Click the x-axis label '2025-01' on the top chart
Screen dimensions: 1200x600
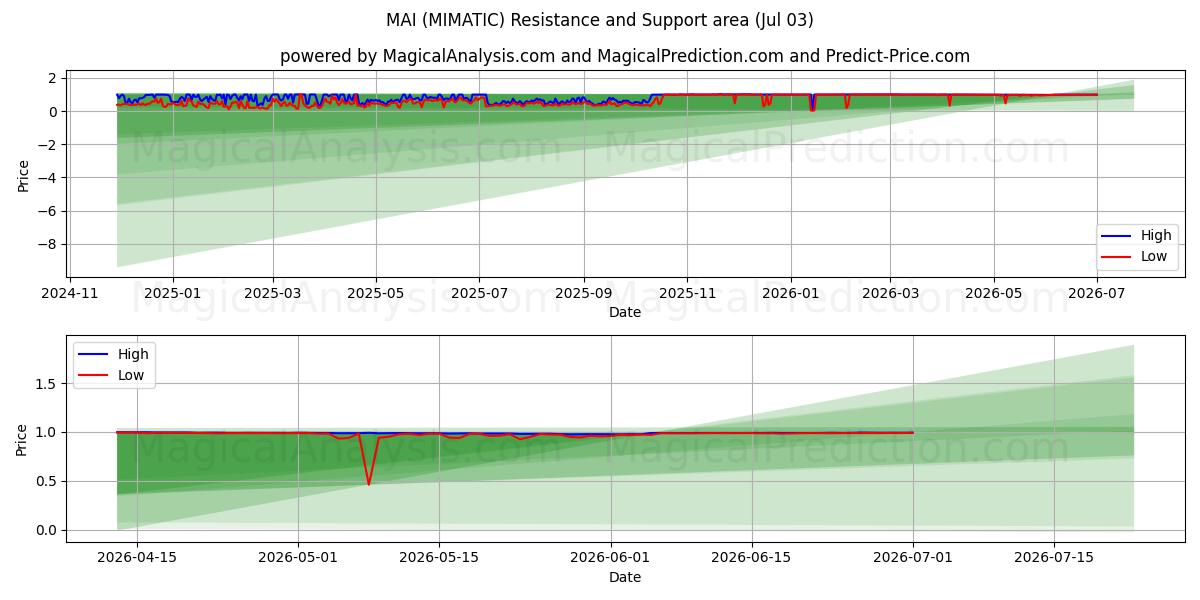coord(173,294)
